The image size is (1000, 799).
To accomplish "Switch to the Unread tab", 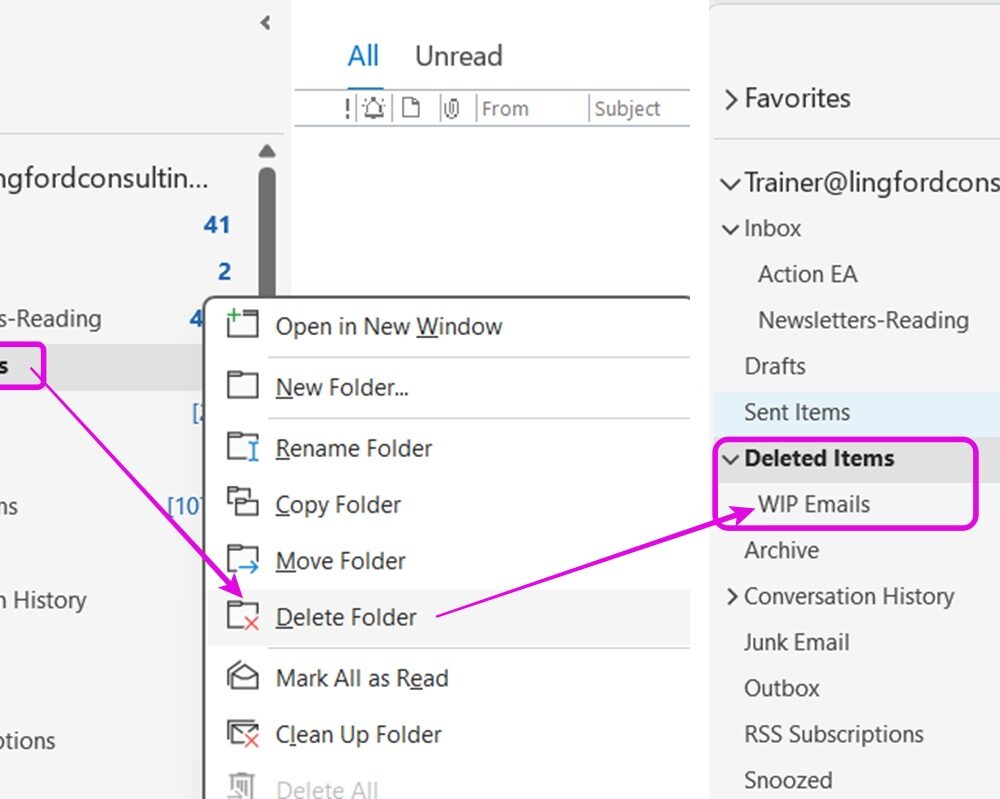I will tap(458, 56).
